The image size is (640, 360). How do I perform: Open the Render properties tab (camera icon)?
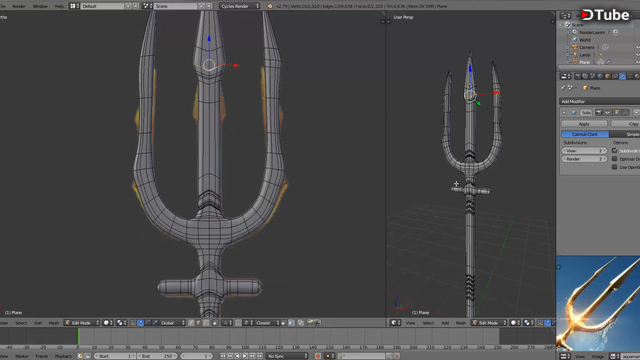[x=578, y=76]
